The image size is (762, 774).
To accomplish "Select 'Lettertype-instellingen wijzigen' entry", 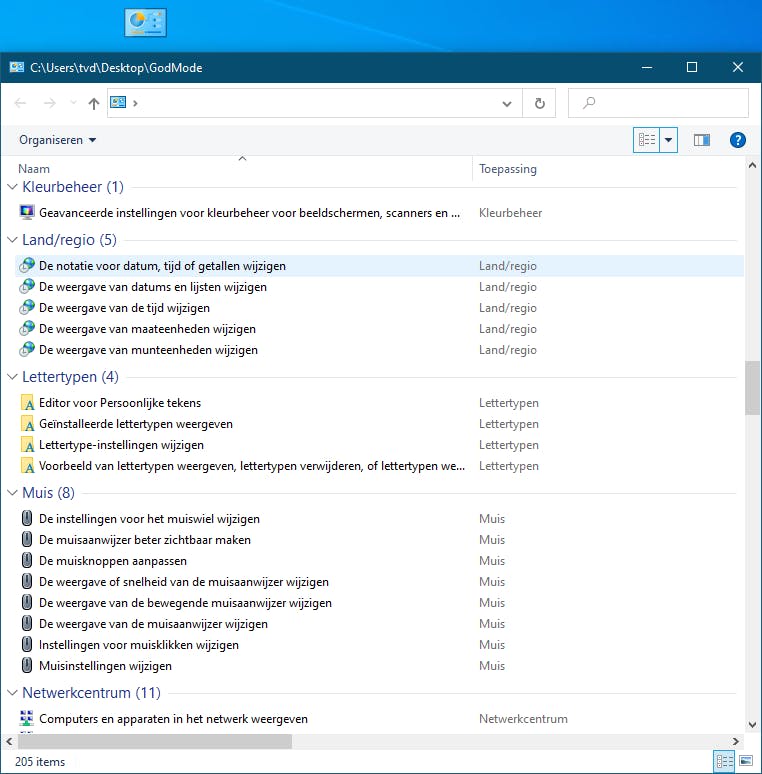I will point(121,445).
